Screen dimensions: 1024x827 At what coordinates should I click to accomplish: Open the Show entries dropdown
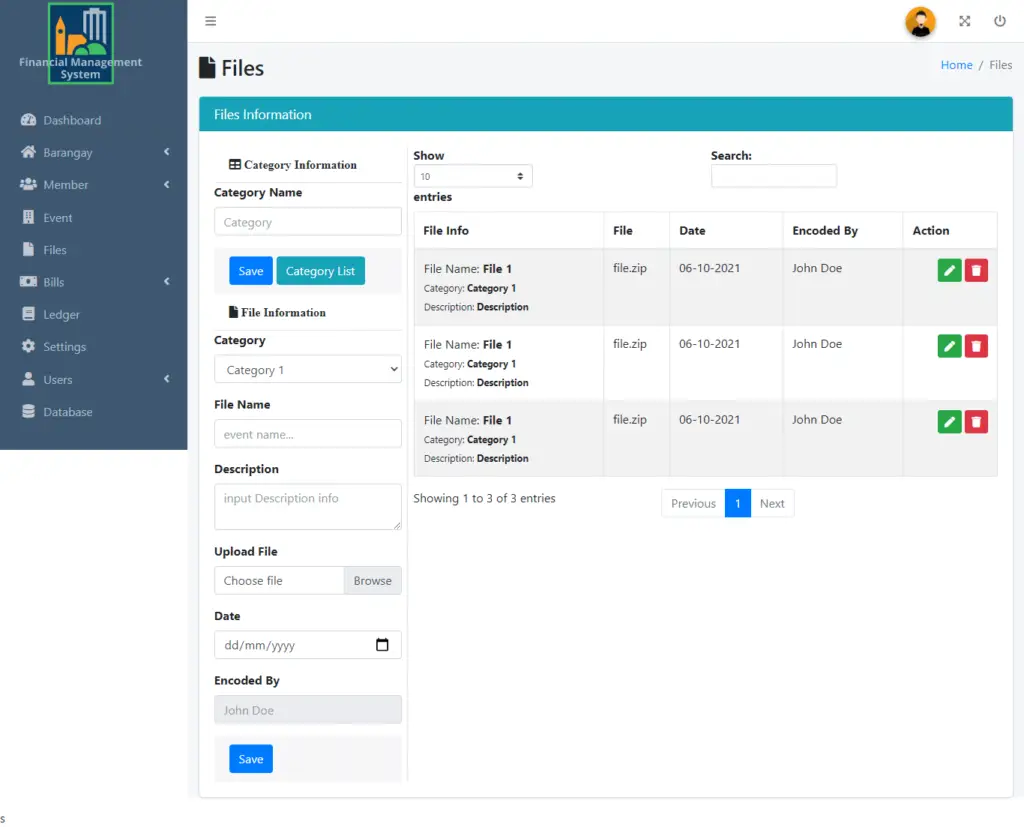click(x=472, y=175)
